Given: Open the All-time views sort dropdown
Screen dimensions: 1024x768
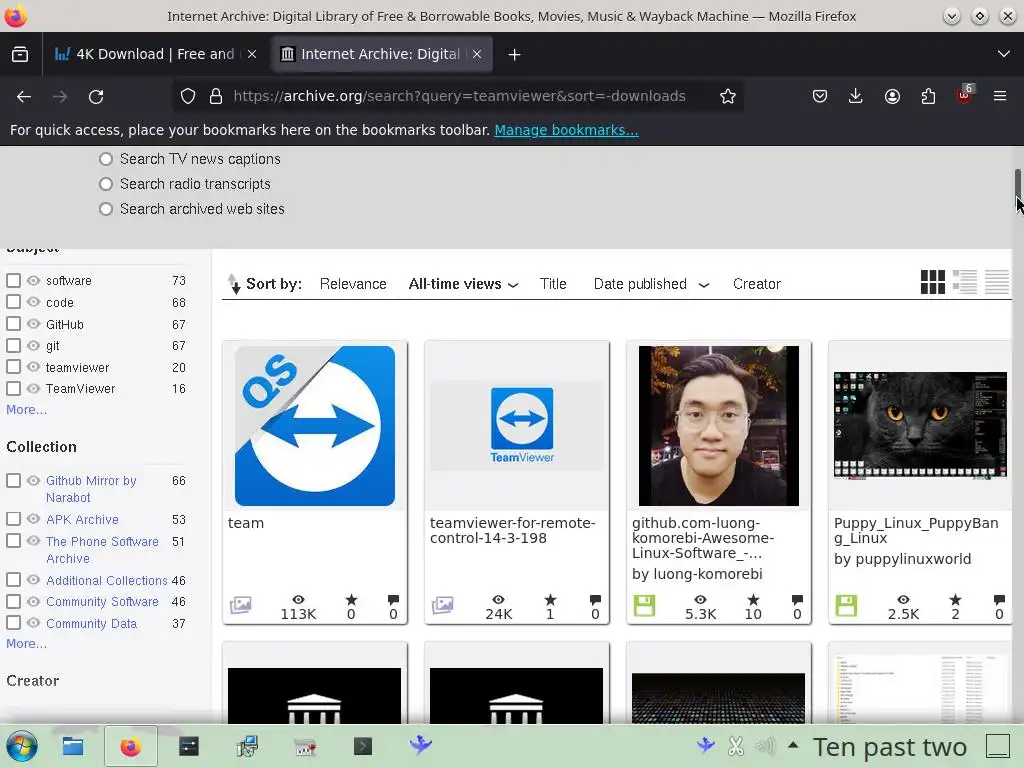Looking at the screenshot, I should (x=463, y=284).
